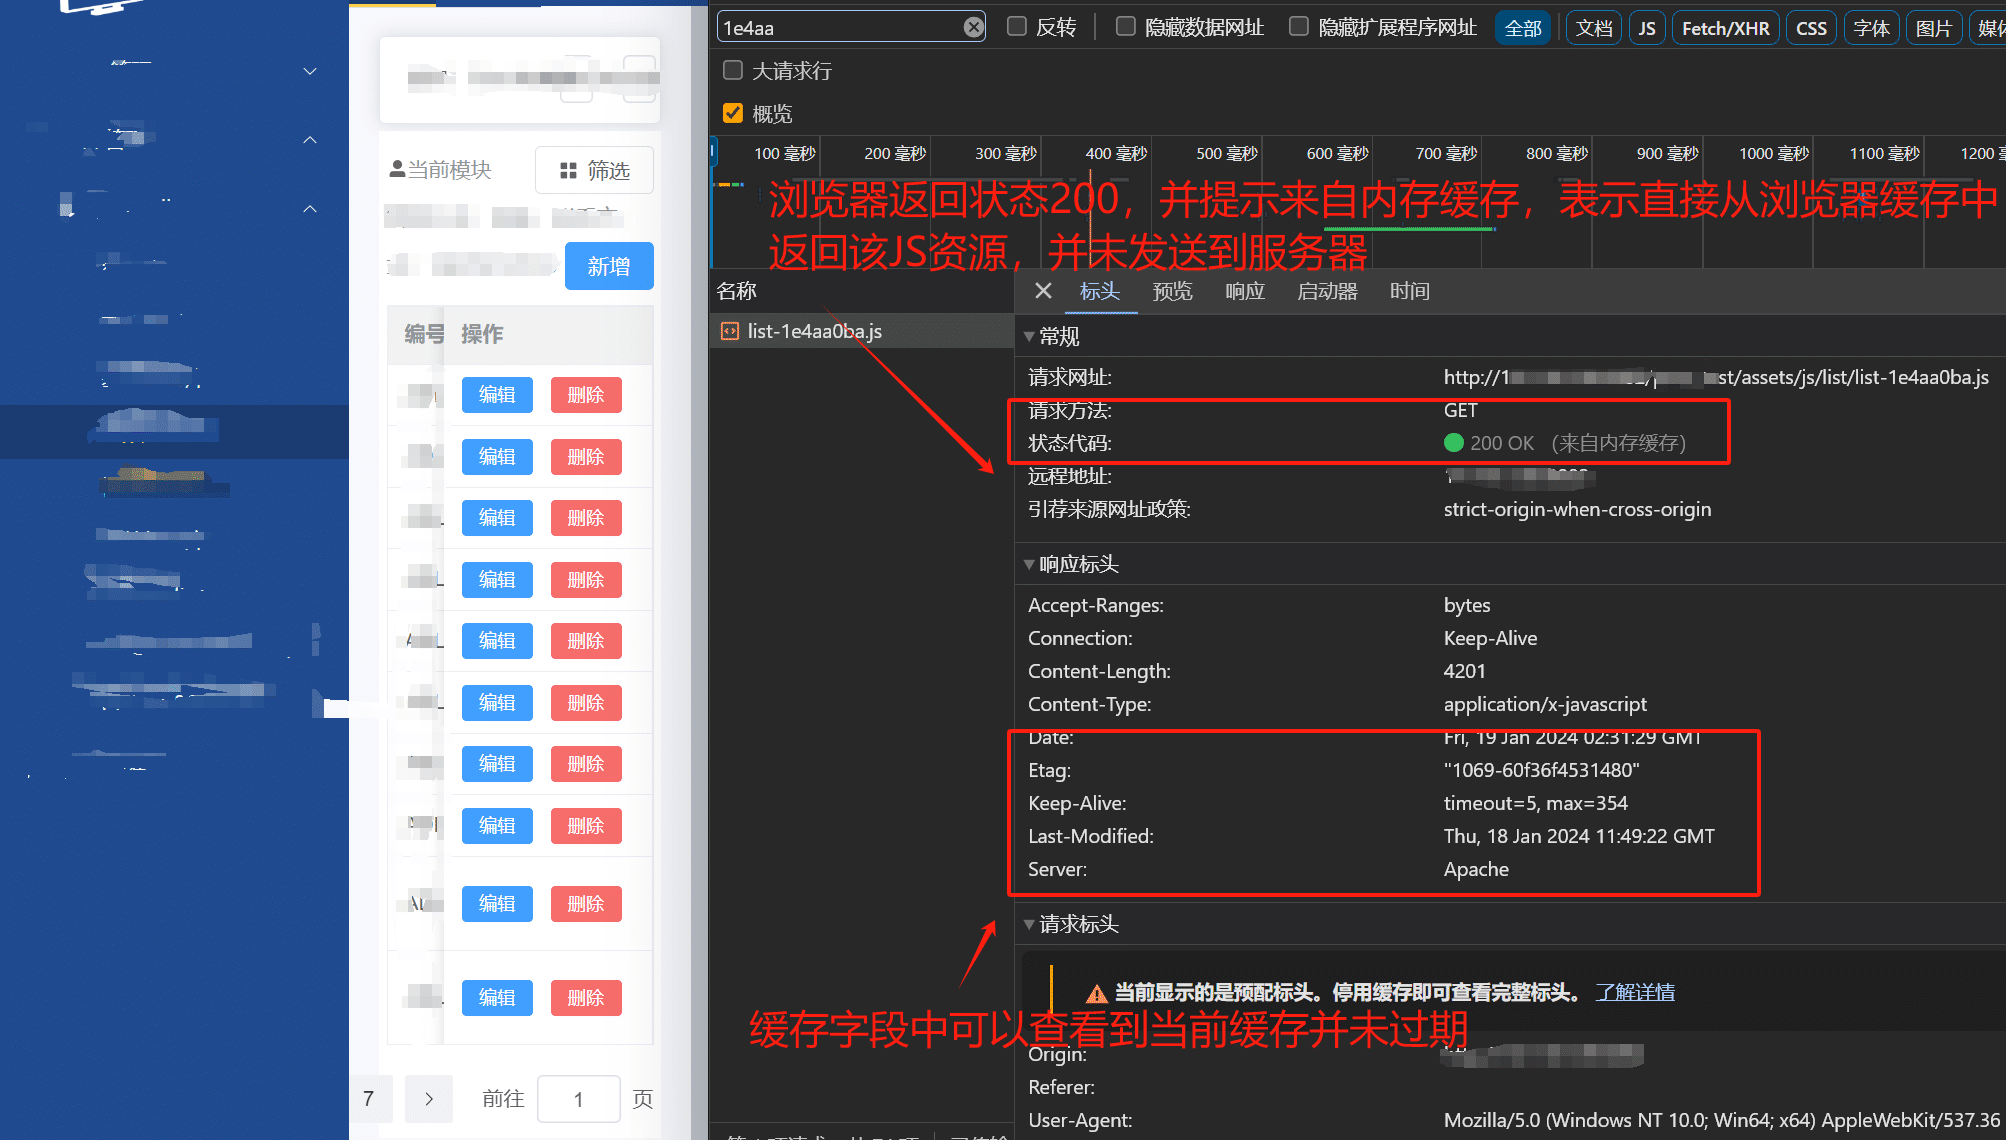Image resolution: width=2006 pixels, height=1140 pixels.
Task: Click the strict-origin-when-cross-origin value
Action: point(1577,509)
